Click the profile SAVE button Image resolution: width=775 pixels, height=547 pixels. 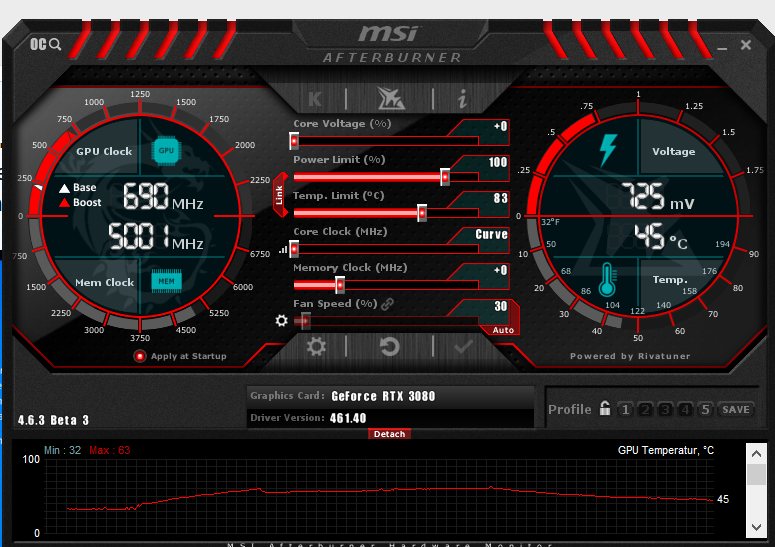click(735, 409)
